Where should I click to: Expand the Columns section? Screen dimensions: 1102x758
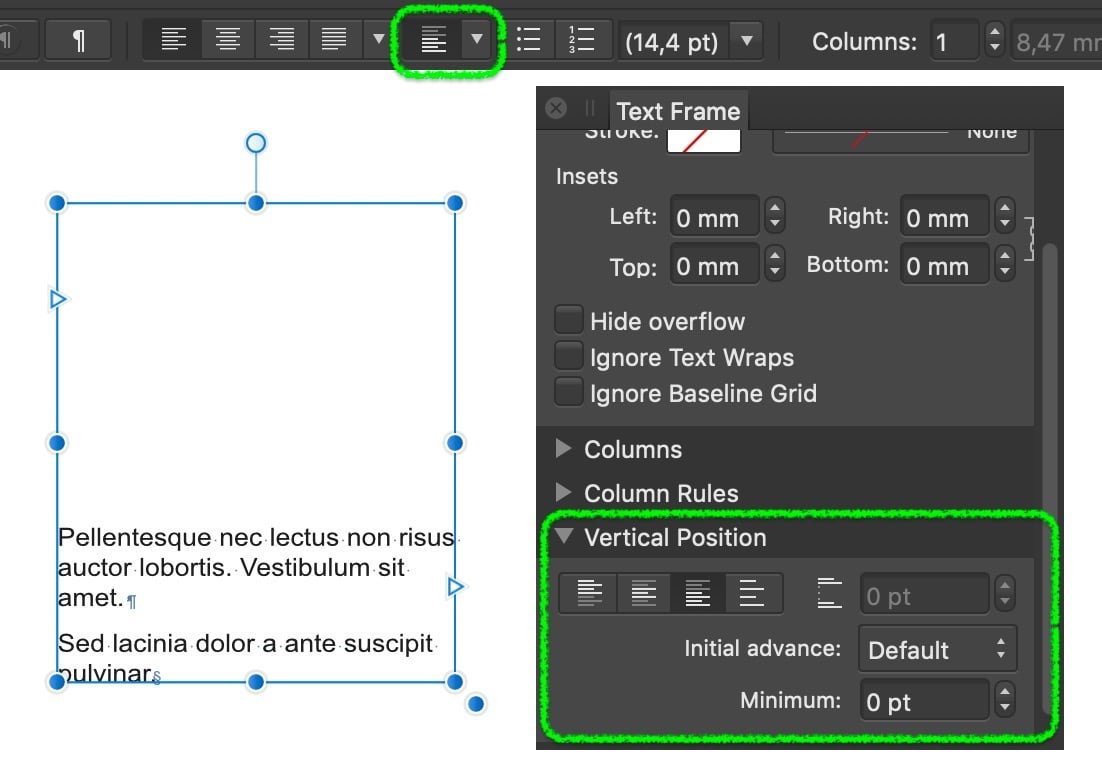coord(563,449)
